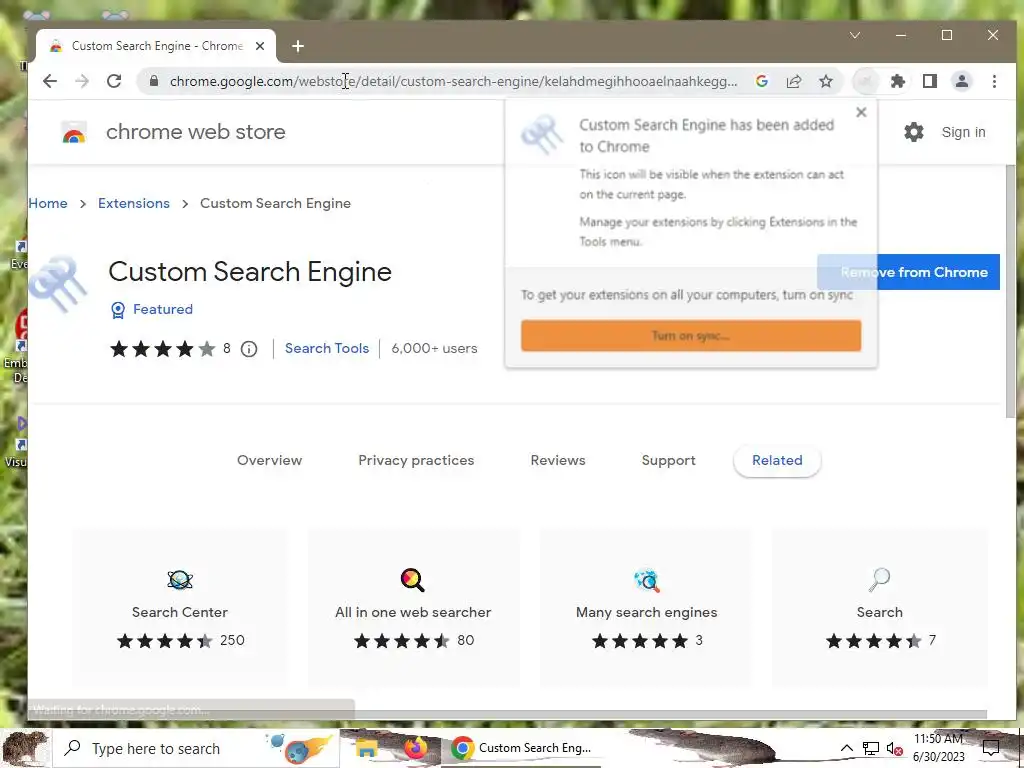Viewport: 1024px width, 768px height.
Task: Click the Chrome taskbar button Custom Search Eng...
Action: [522, 748]
